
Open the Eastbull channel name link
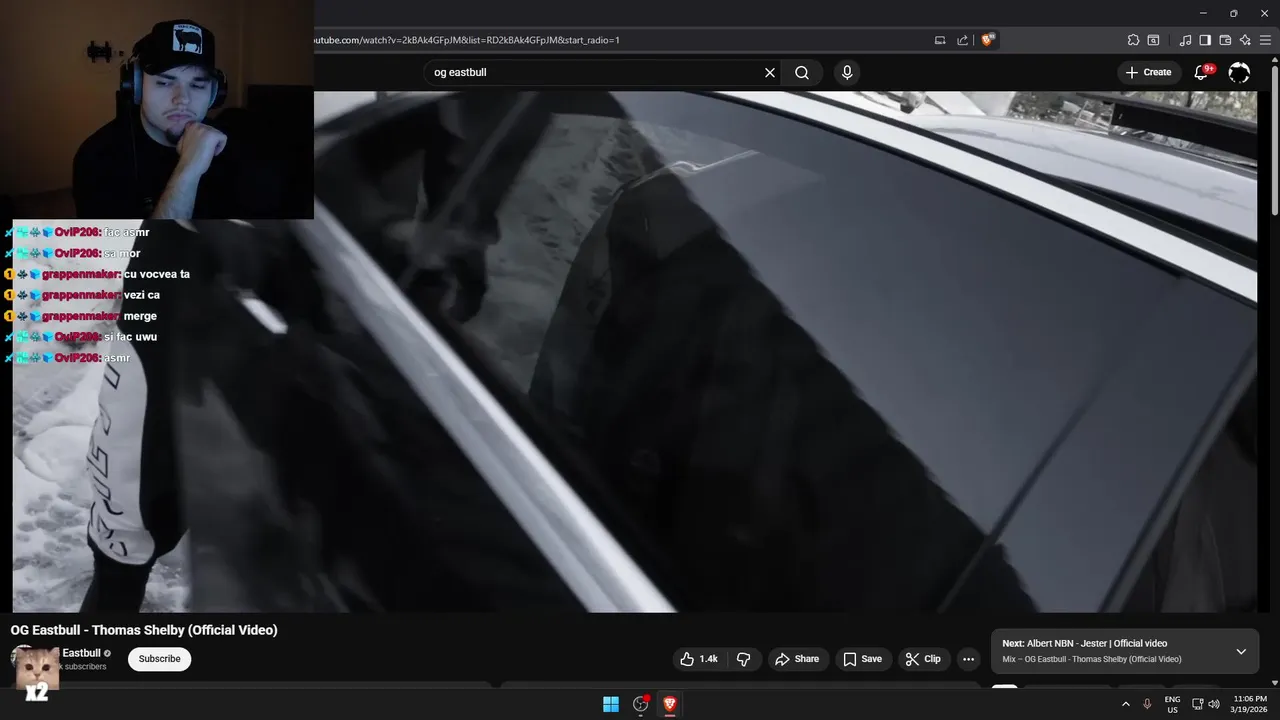coord(81,653)
